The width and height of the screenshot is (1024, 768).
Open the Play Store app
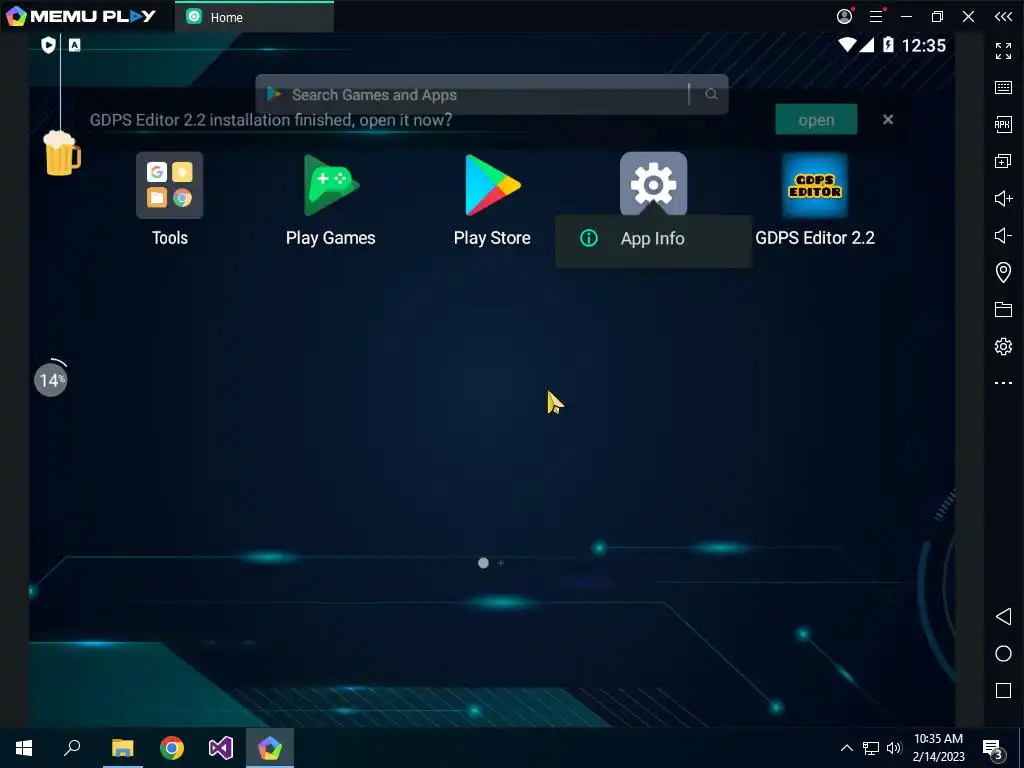492,185
